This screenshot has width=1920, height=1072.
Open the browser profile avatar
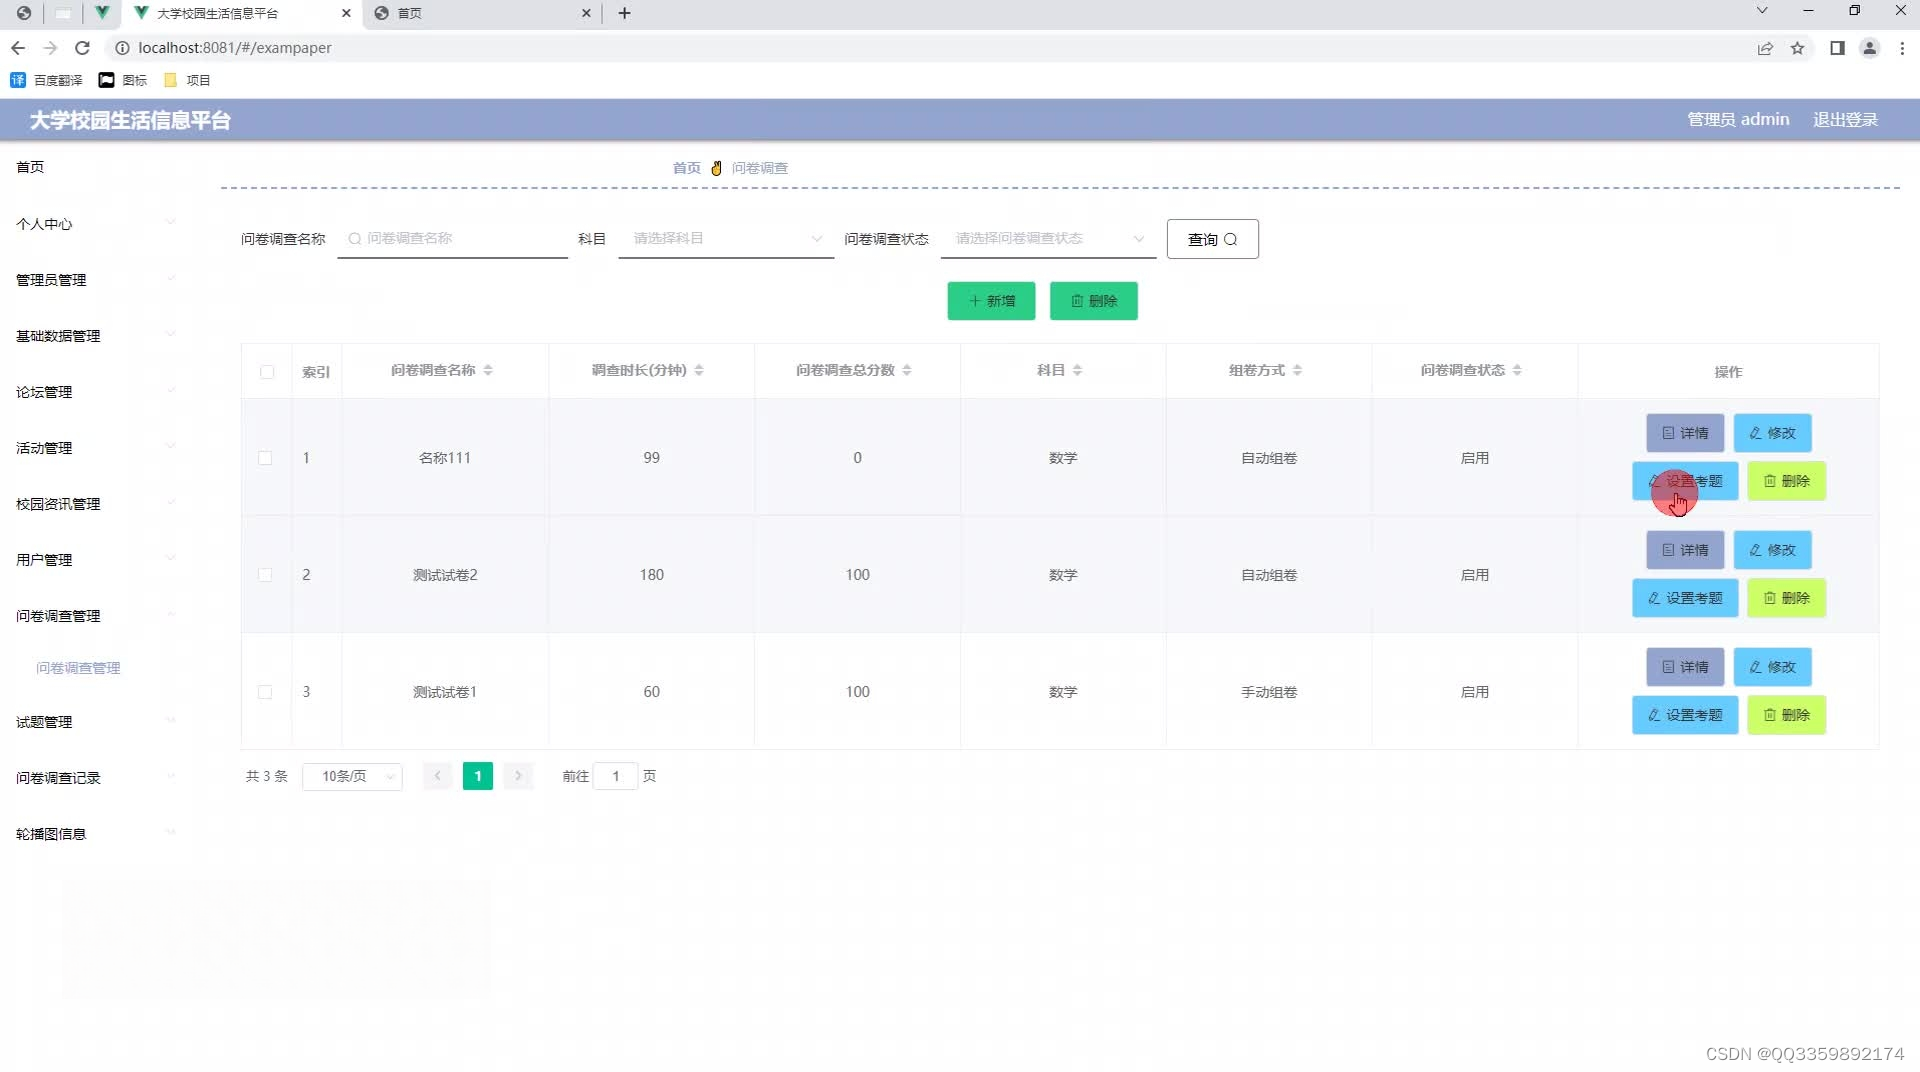coord(1869,48)
